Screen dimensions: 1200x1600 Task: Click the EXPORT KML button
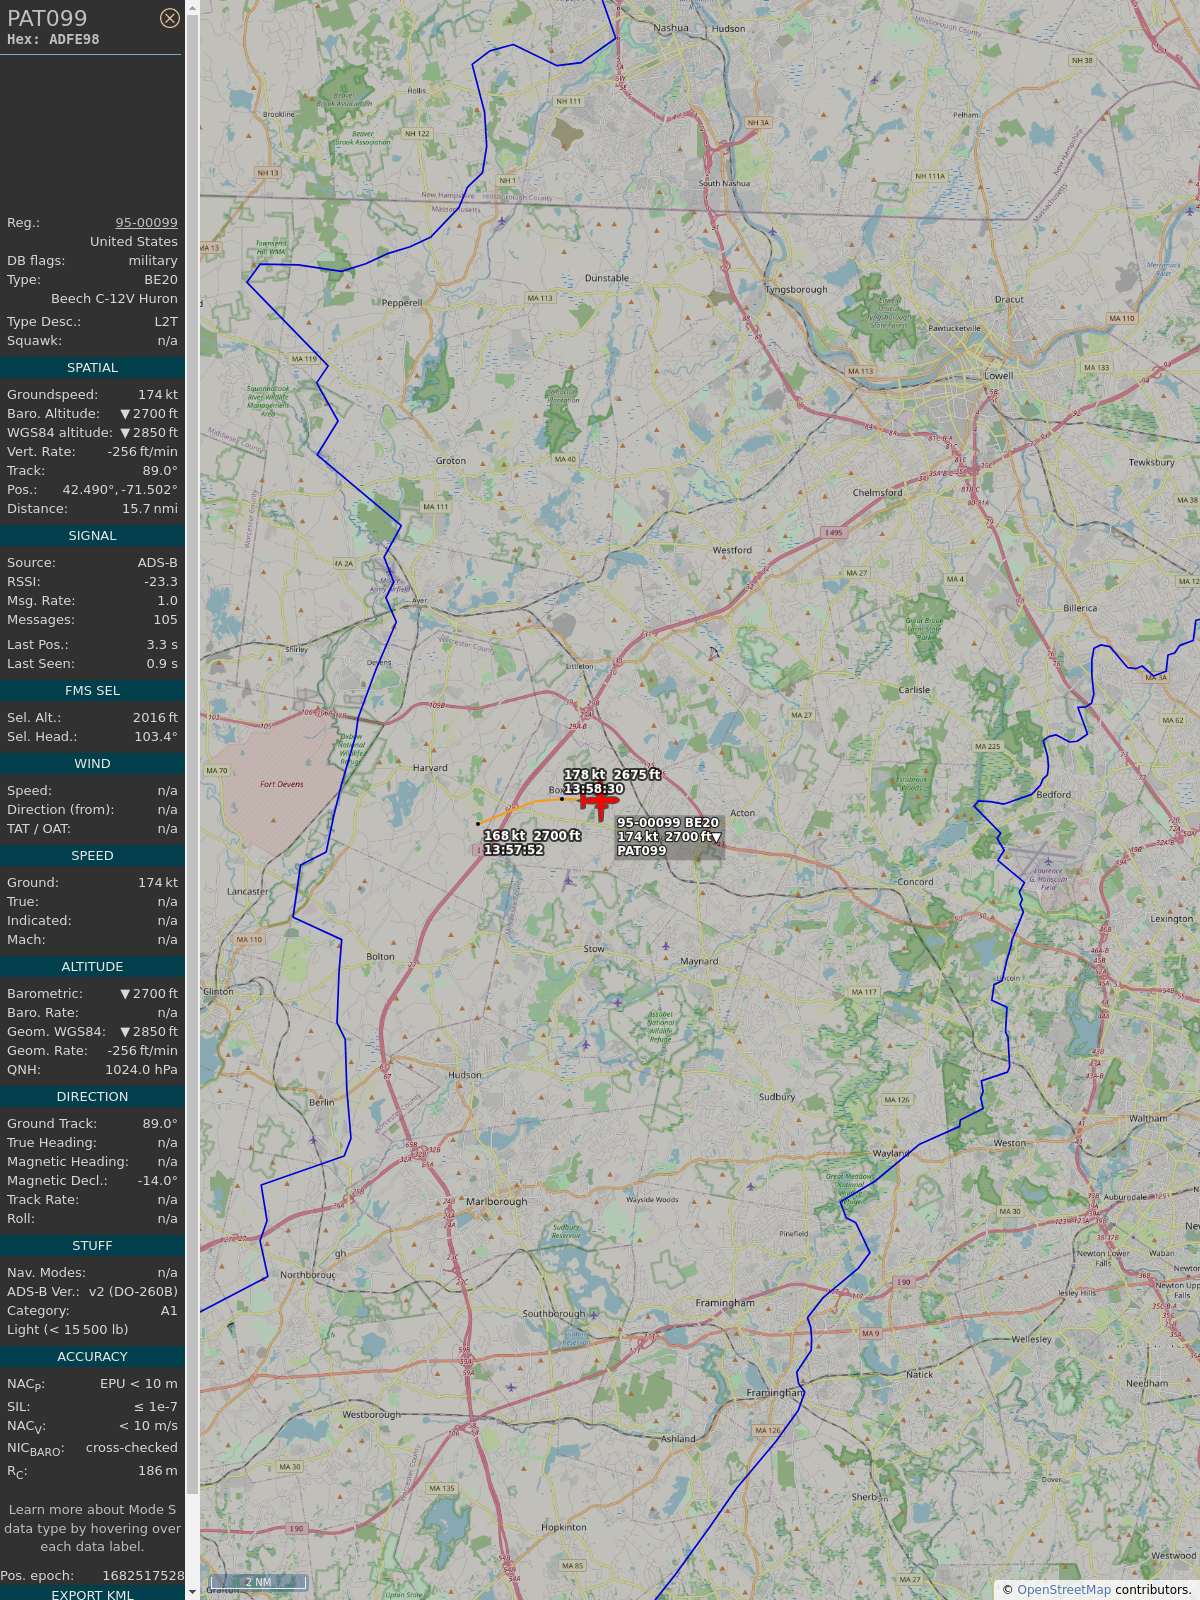coord(92,1594)
